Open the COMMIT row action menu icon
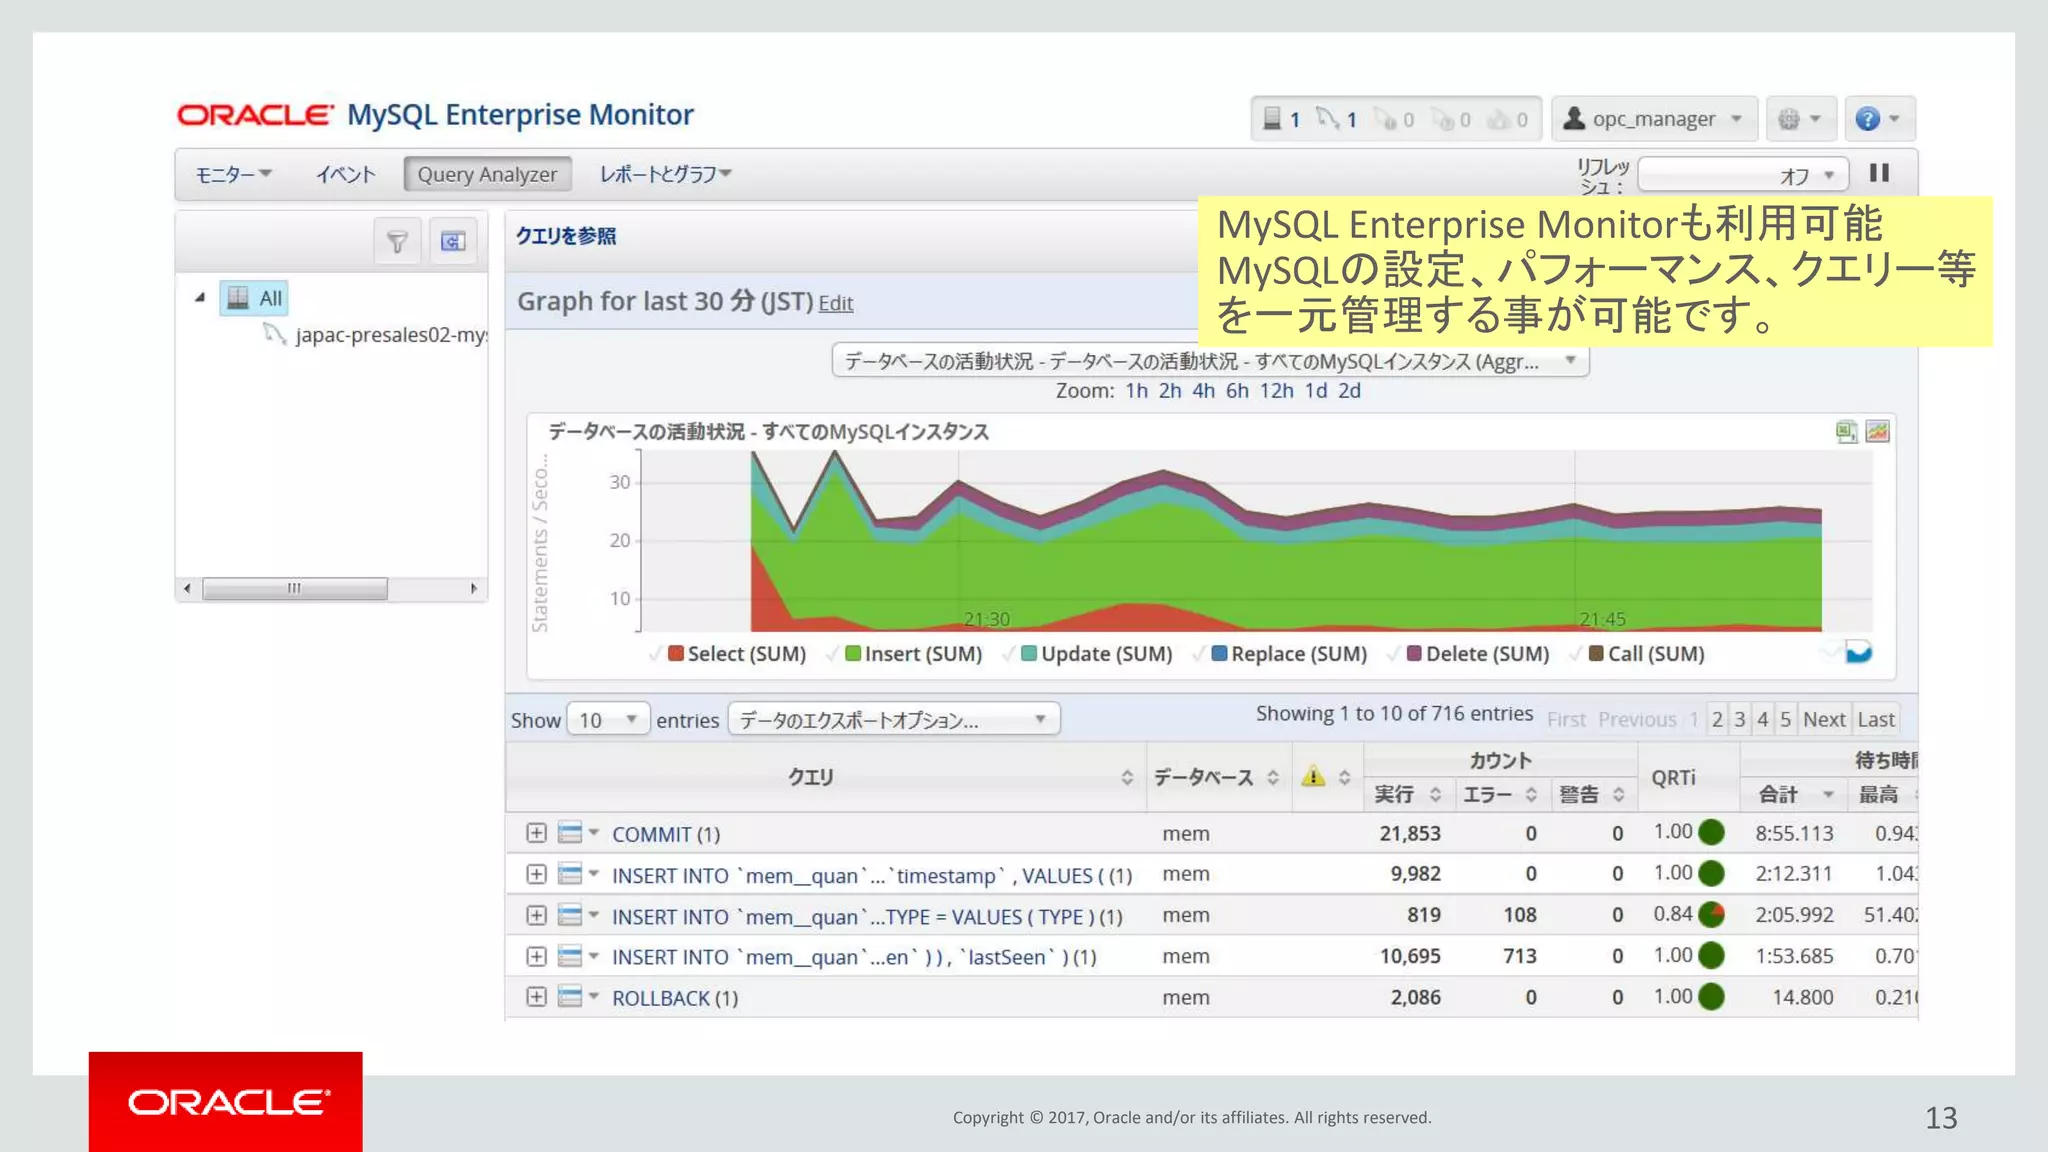This screenshot has width=2048, height=1152. [x=578, y=833]
